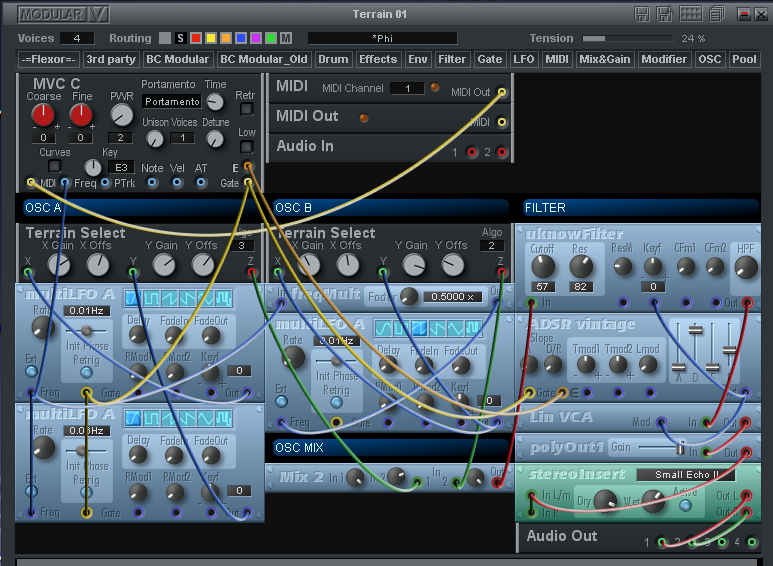Click the Pool category button
This screenshot has width=773, height=566.
click(x=744, y=59)
